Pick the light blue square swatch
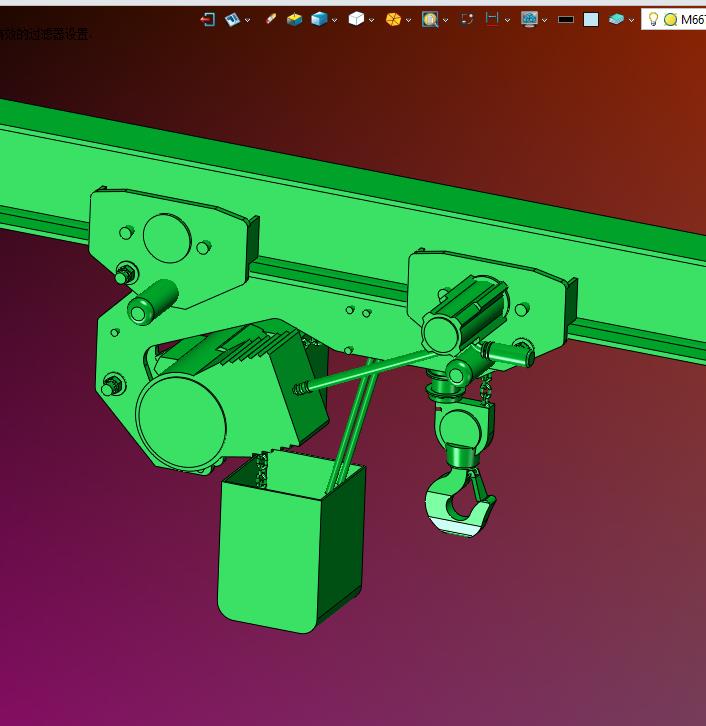 (591, 19)
